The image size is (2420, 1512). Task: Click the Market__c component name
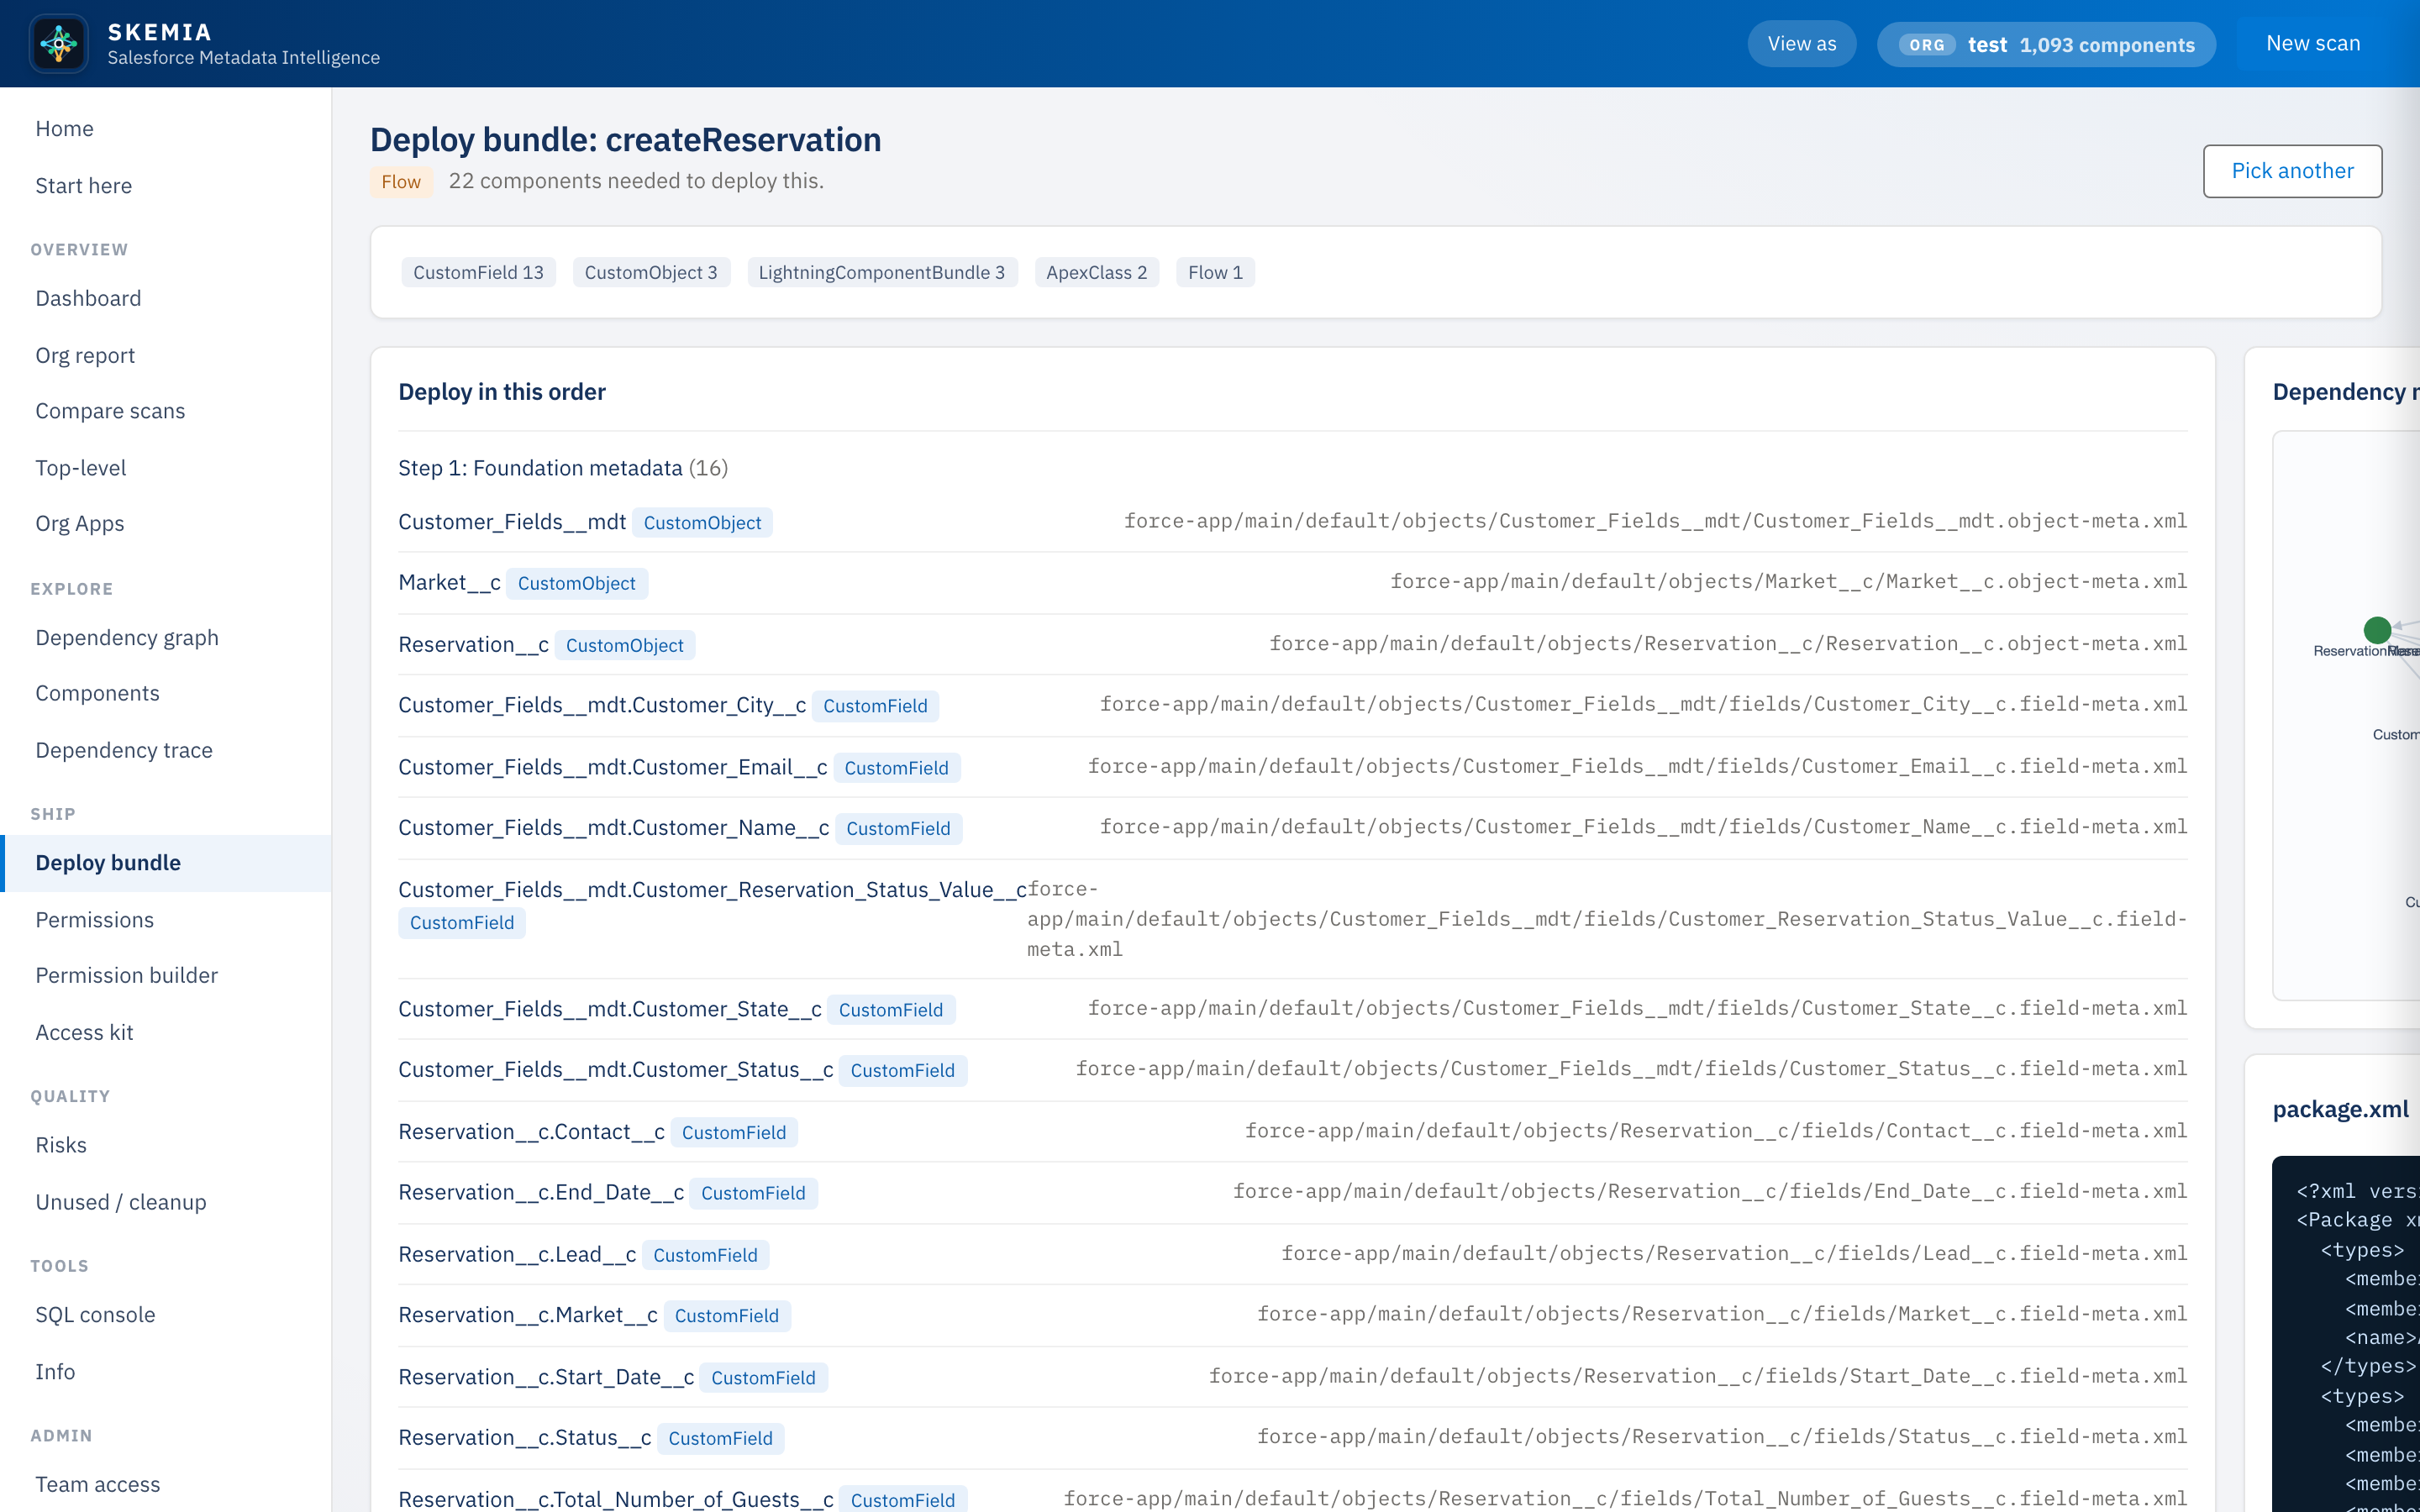pos(449,583)
